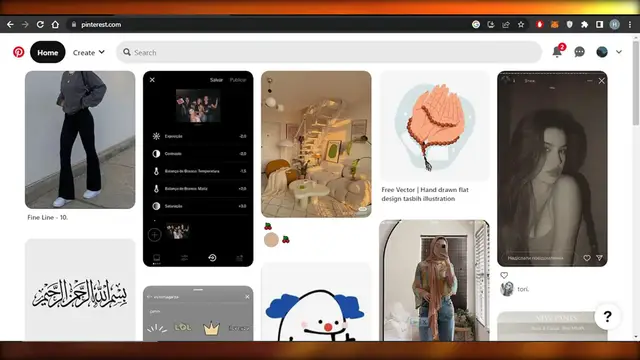The width and height of the screenshot is (640, 360).
Task: Click the Search input field
Action: [x=329, y=52]
